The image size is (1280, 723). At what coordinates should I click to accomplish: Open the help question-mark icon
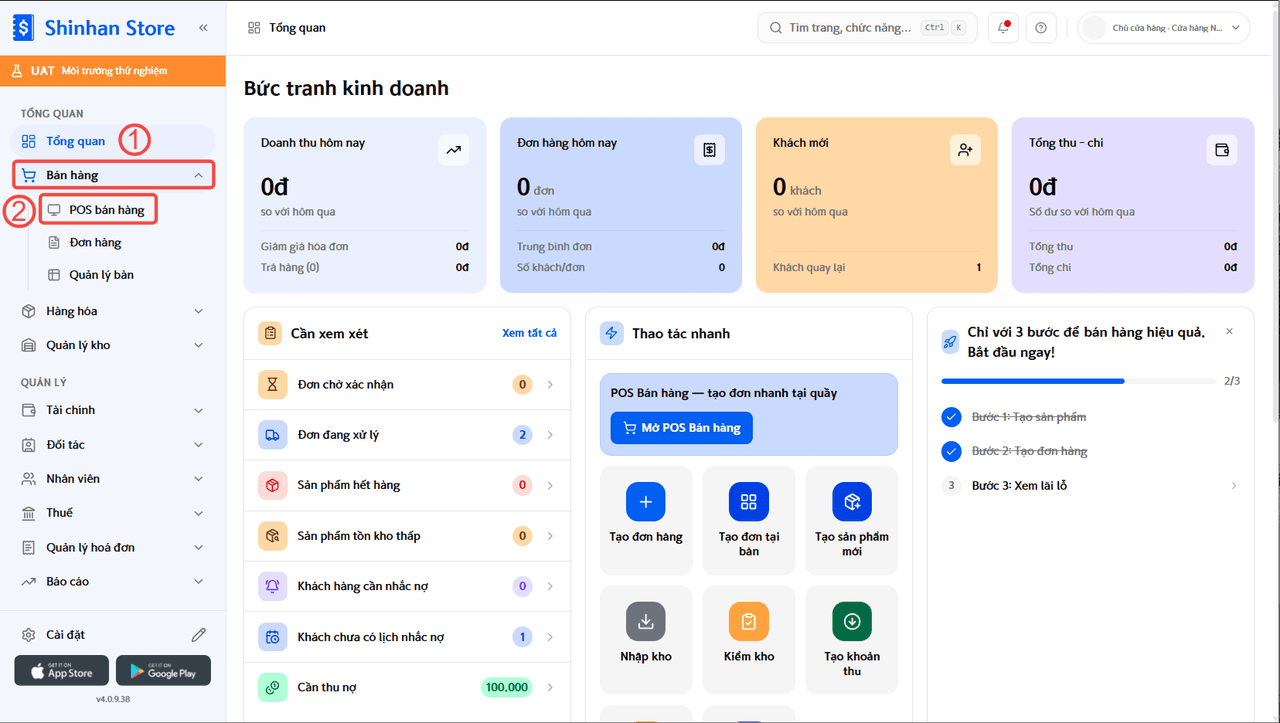click(x=1041, y=28)
